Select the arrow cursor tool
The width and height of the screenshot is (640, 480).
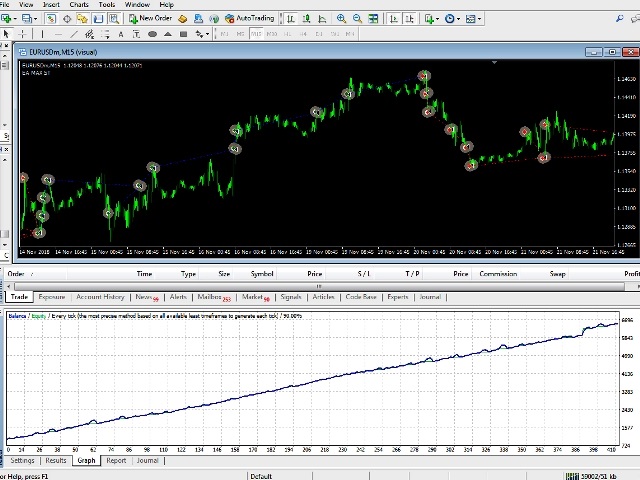(6, 34)
